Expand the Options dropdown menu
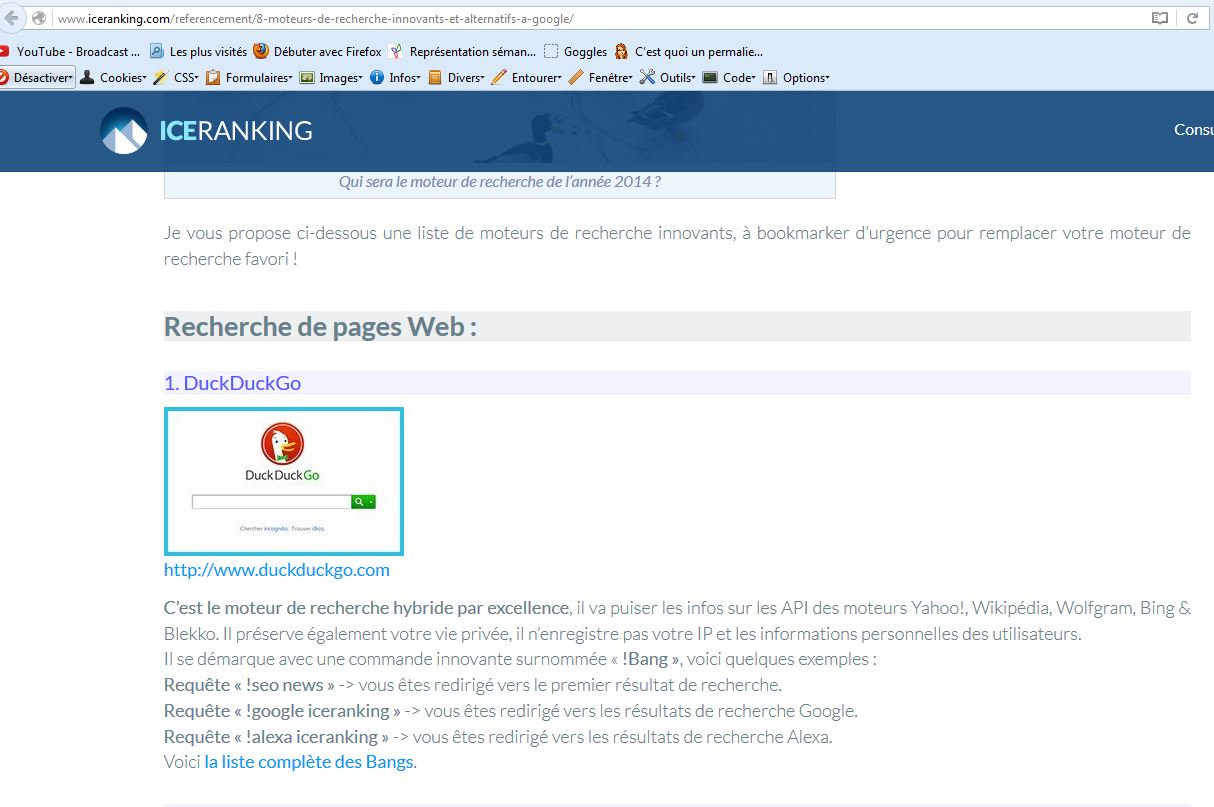 [x=796, y=77]
